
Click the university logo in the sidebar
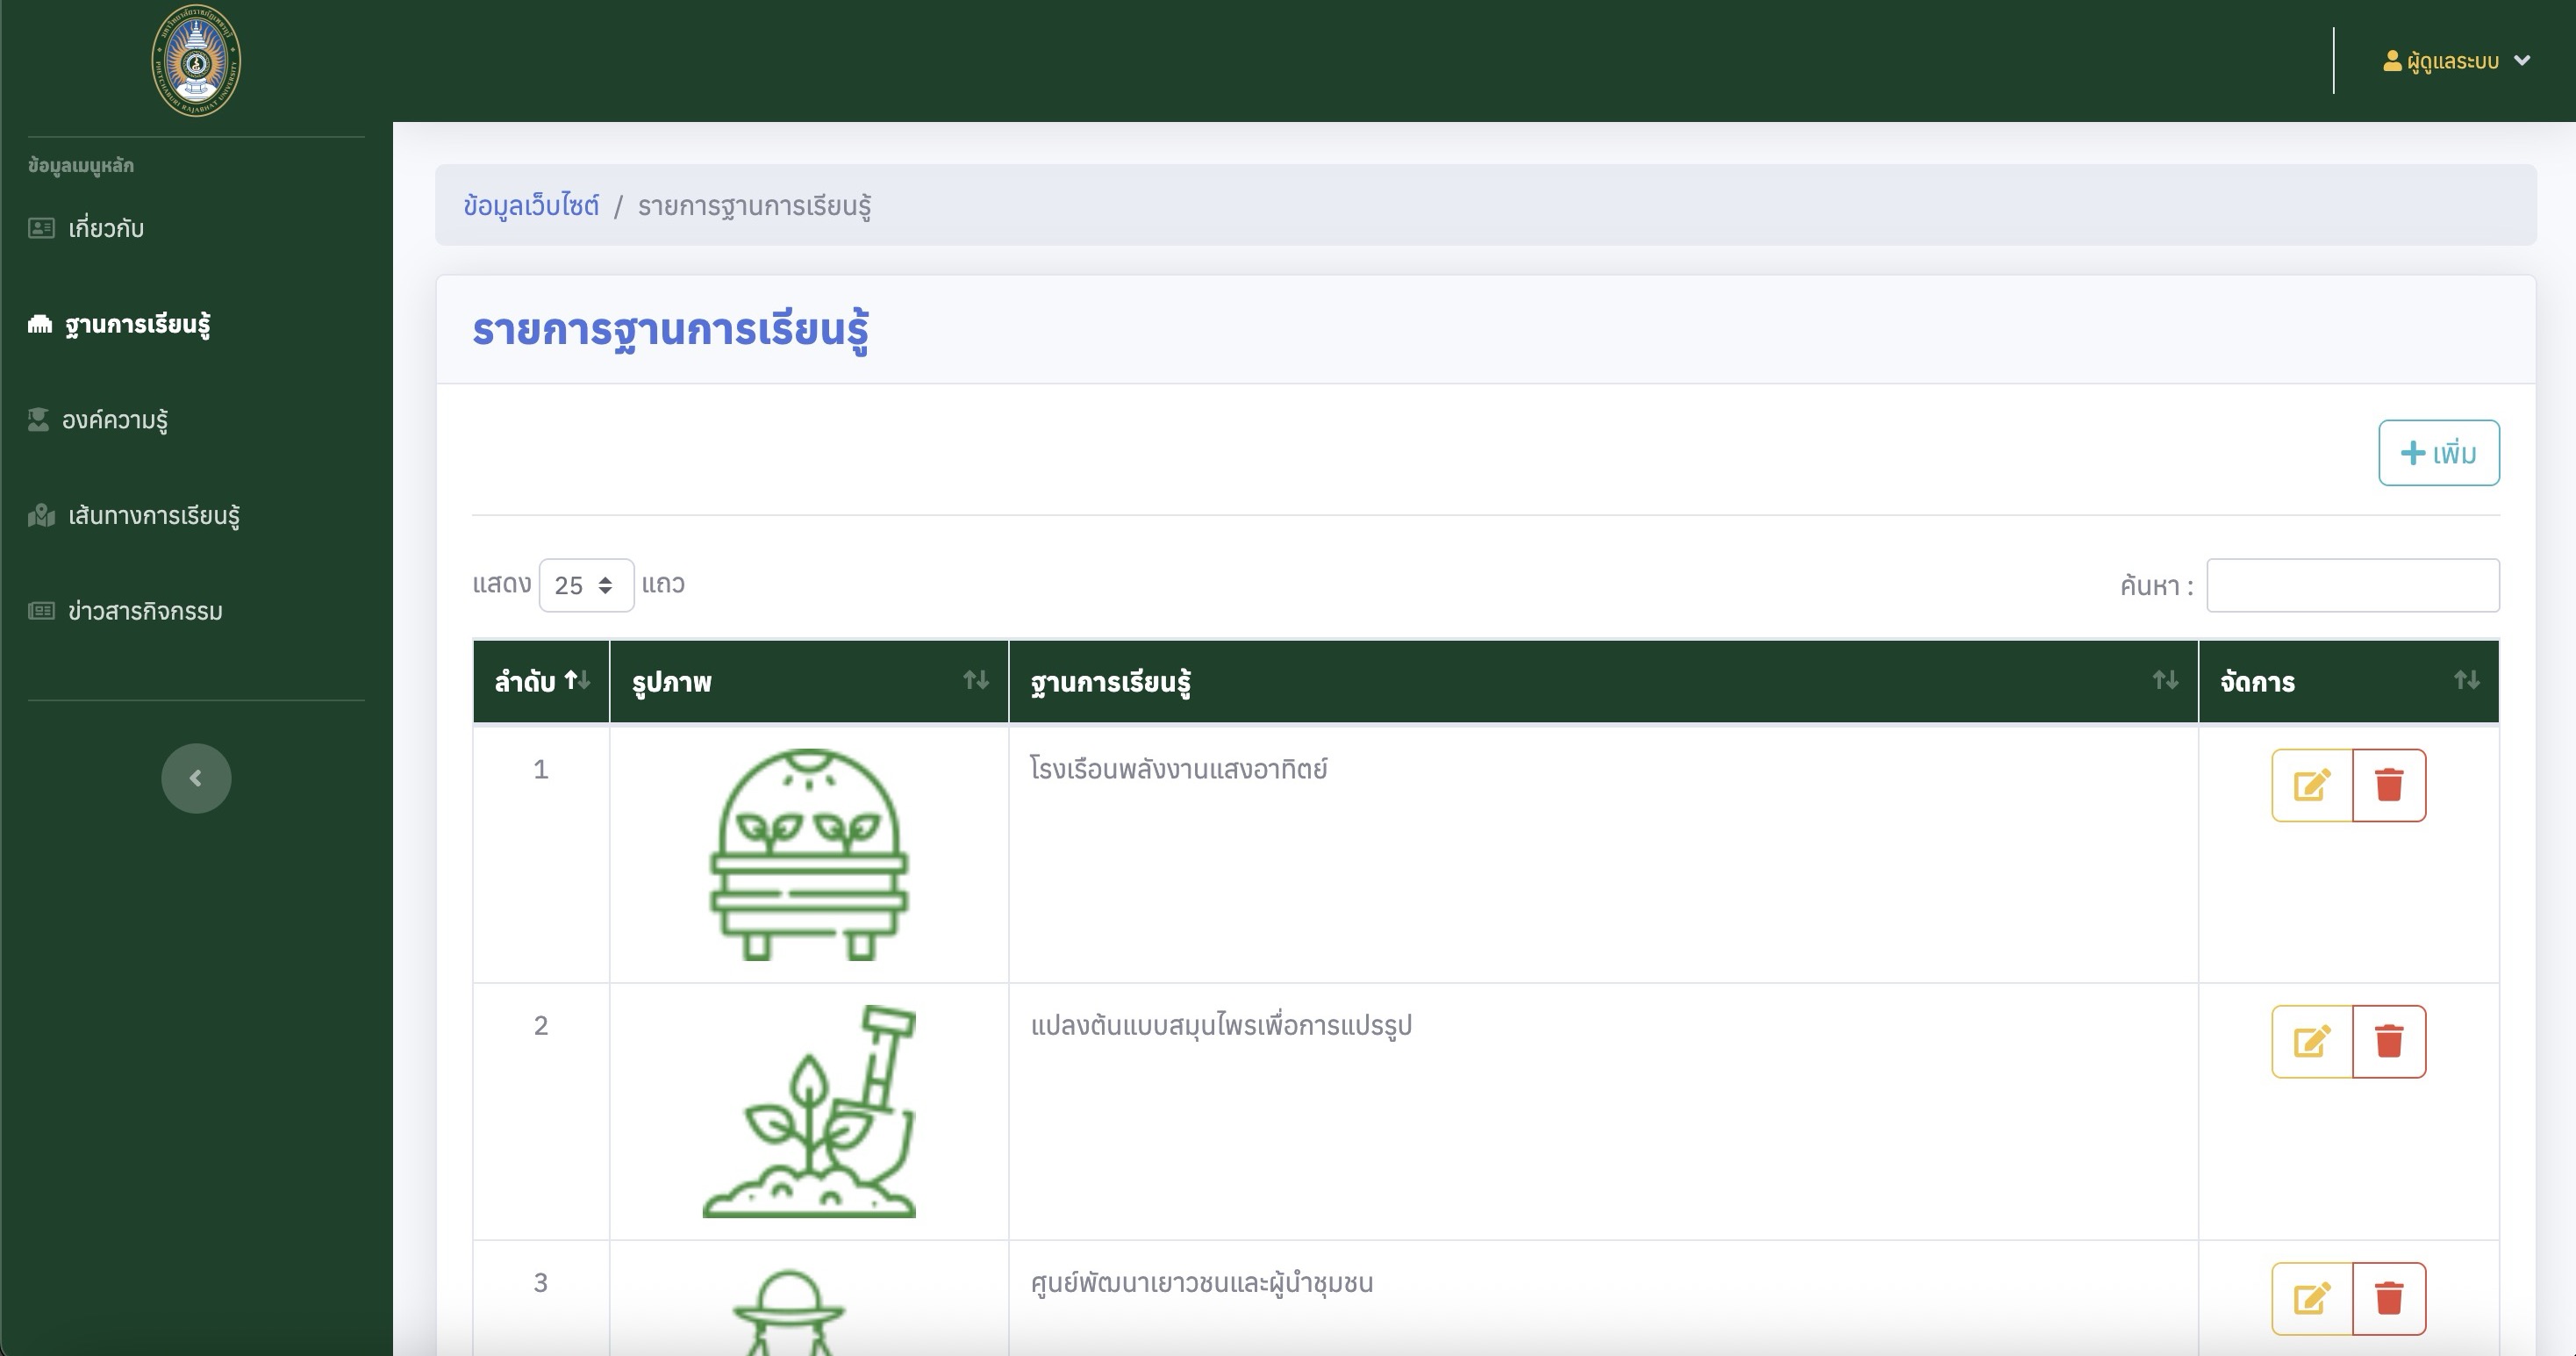click(196, 61)
